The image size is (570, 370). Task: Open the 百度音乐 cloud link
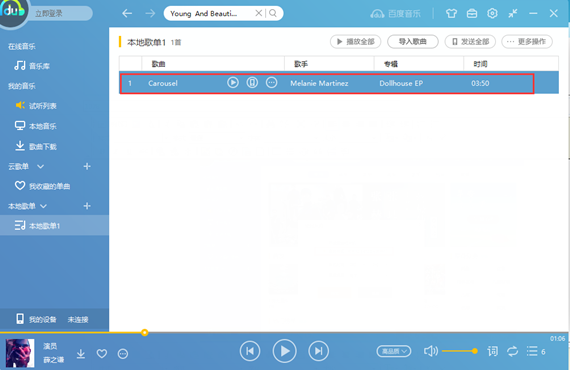tap(395, 14)
